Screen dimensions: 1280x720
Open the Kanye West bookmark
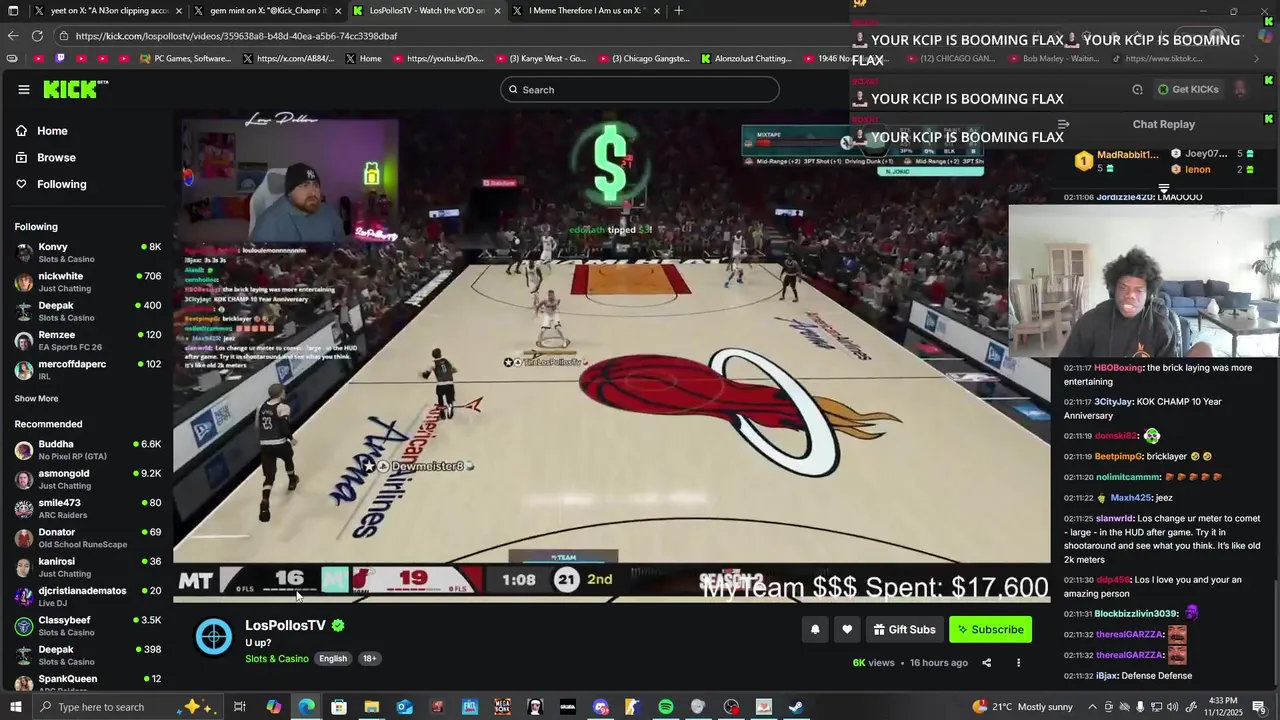(540, 59)
